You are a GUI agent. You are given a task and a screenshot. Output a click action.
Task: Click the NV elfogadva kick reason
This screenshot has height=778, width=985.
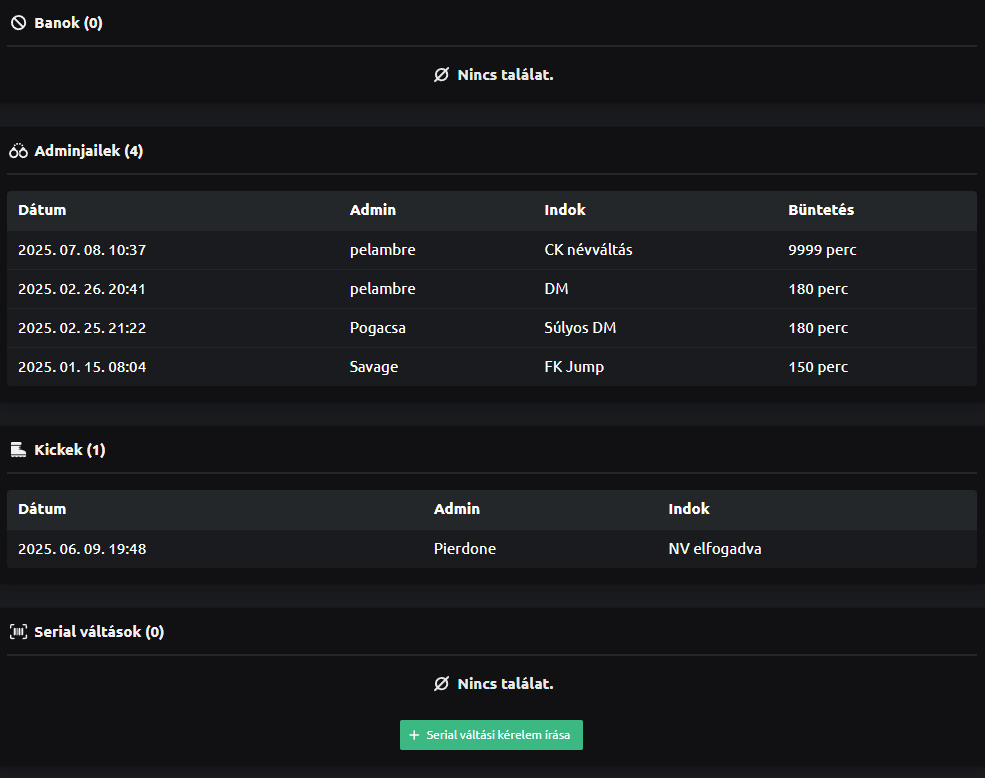715,549
